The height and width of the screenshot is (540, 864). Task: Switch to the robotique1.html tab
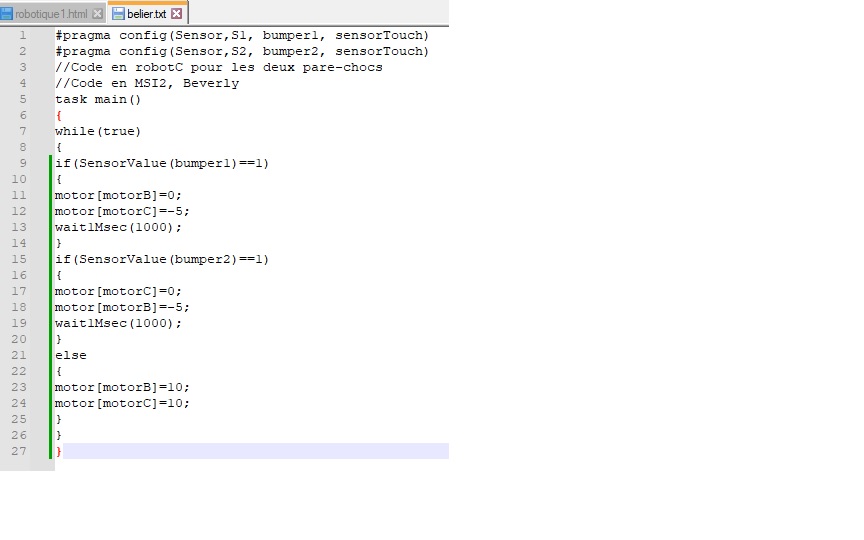(x=53, y=14)
